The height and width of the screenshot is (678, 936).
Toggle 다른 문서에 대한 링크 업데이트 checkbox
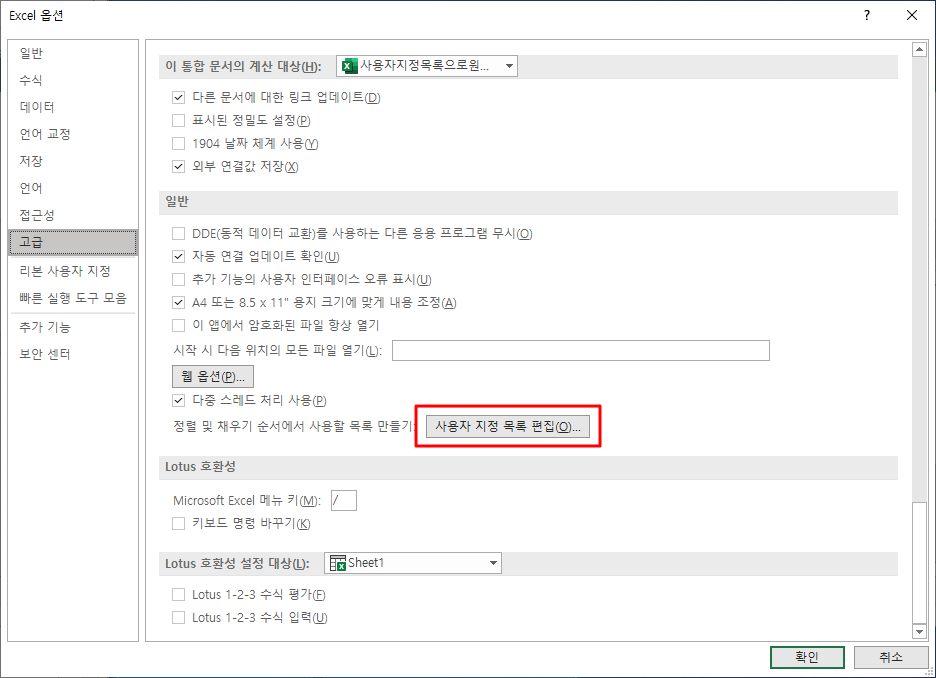pos(178,97)
